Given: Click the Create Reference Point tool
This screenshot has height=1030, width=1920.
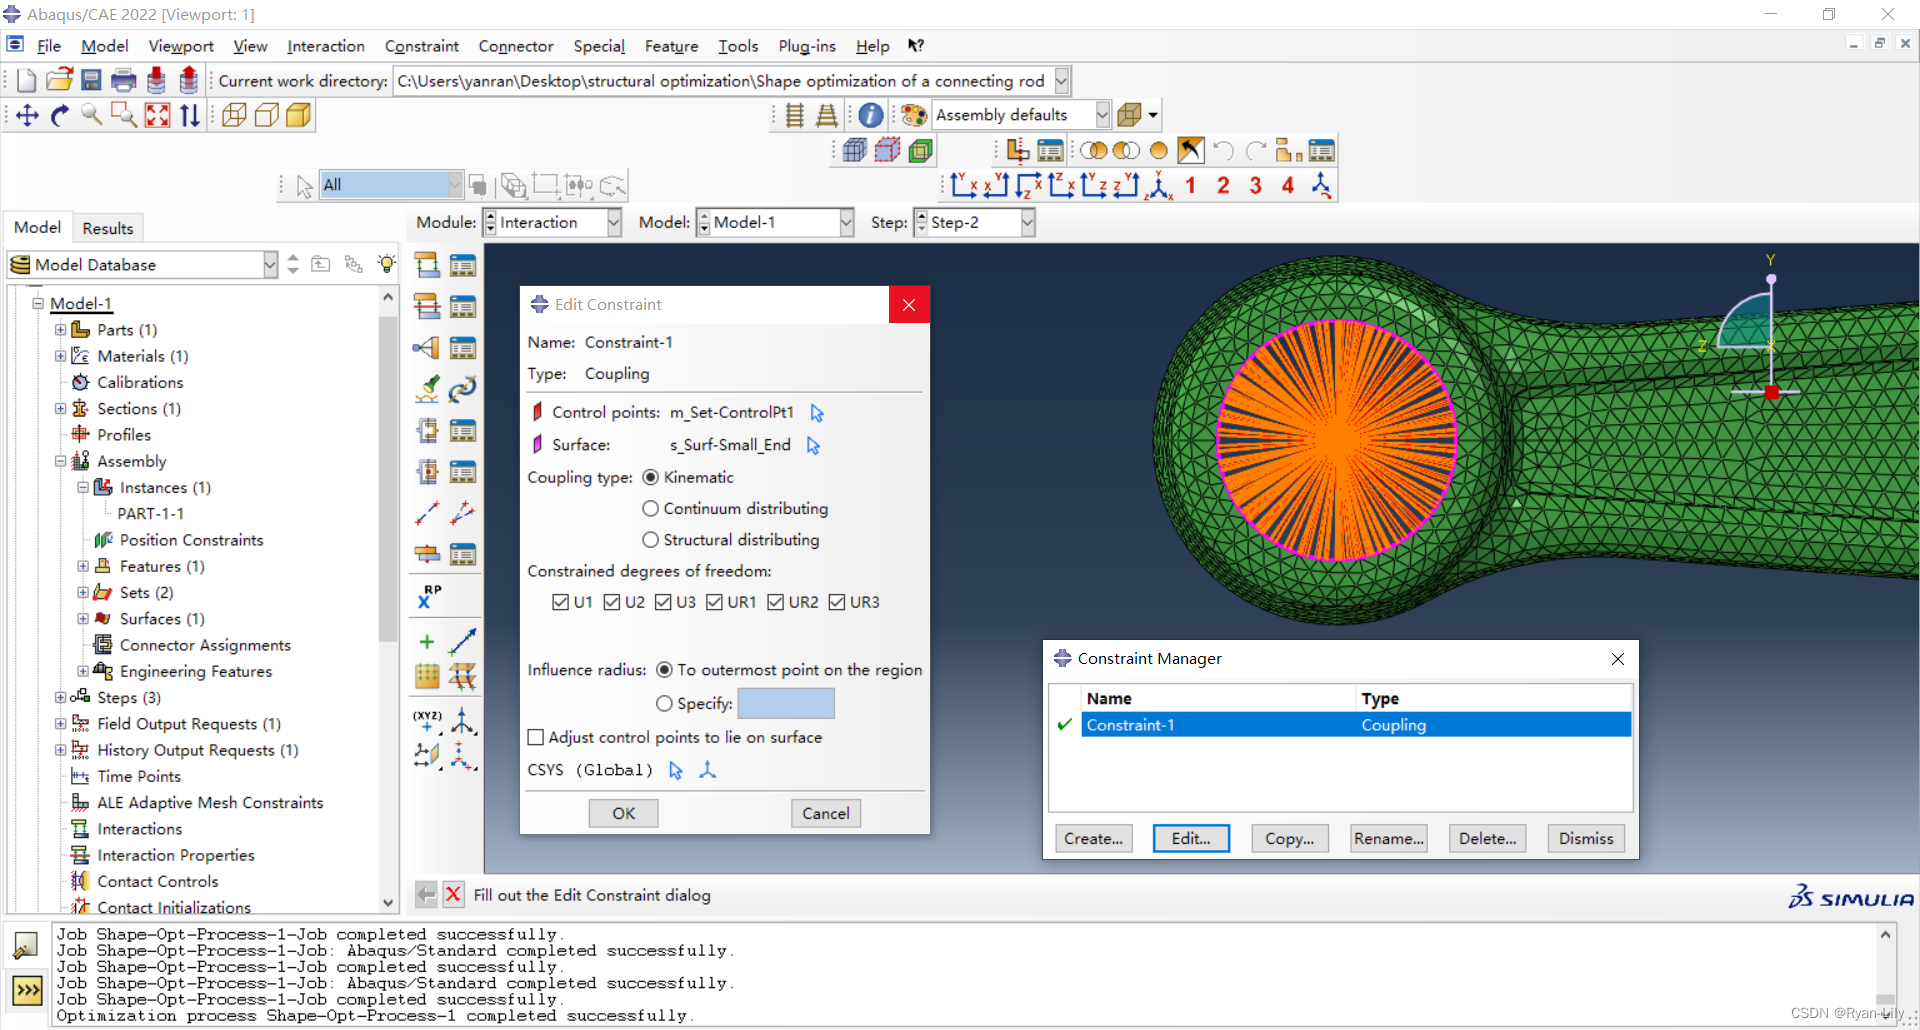Looking at the screenshot, I should click(428, 596).
